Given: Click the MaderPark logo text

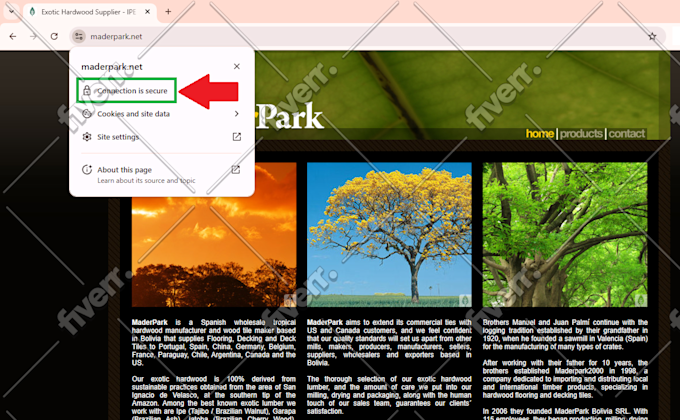Looking at the screenshot, I should [290, 116].
